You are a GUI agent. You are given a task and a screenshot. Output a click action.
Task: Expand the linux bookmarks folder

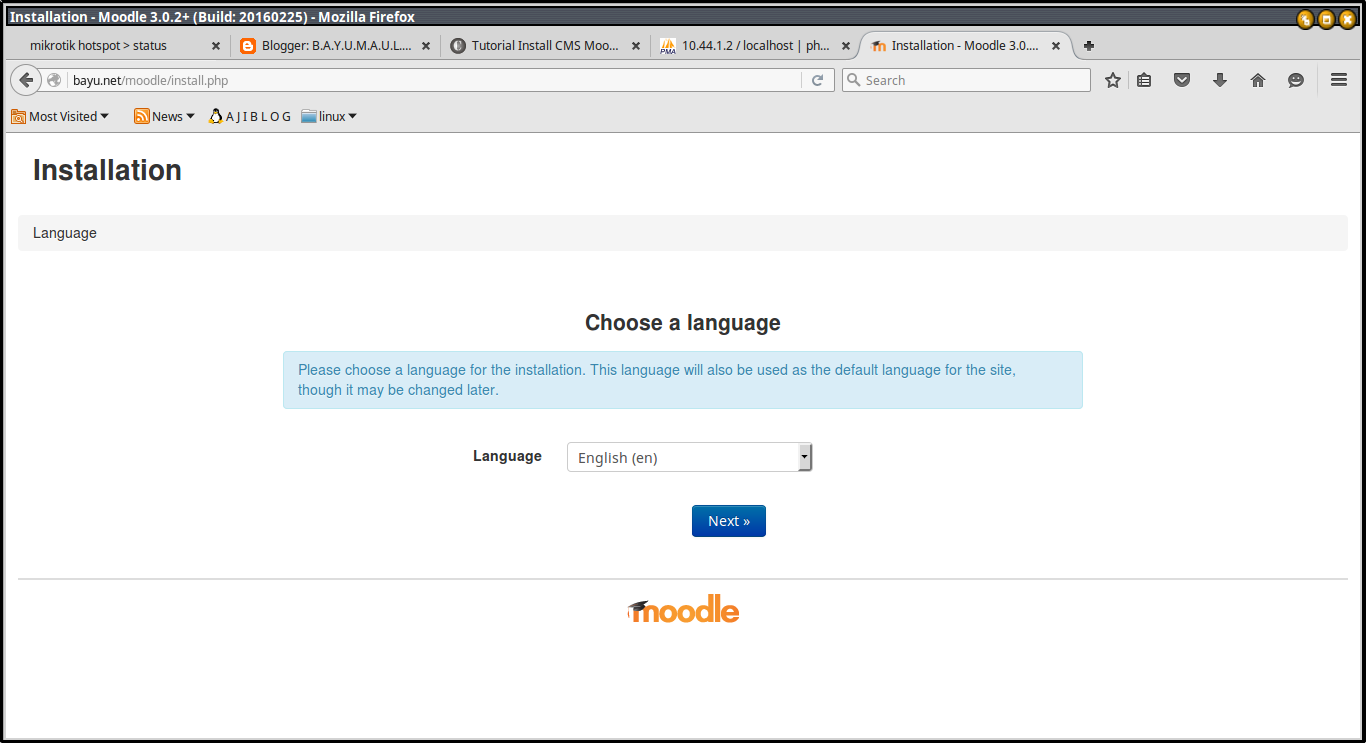point(329,116)
